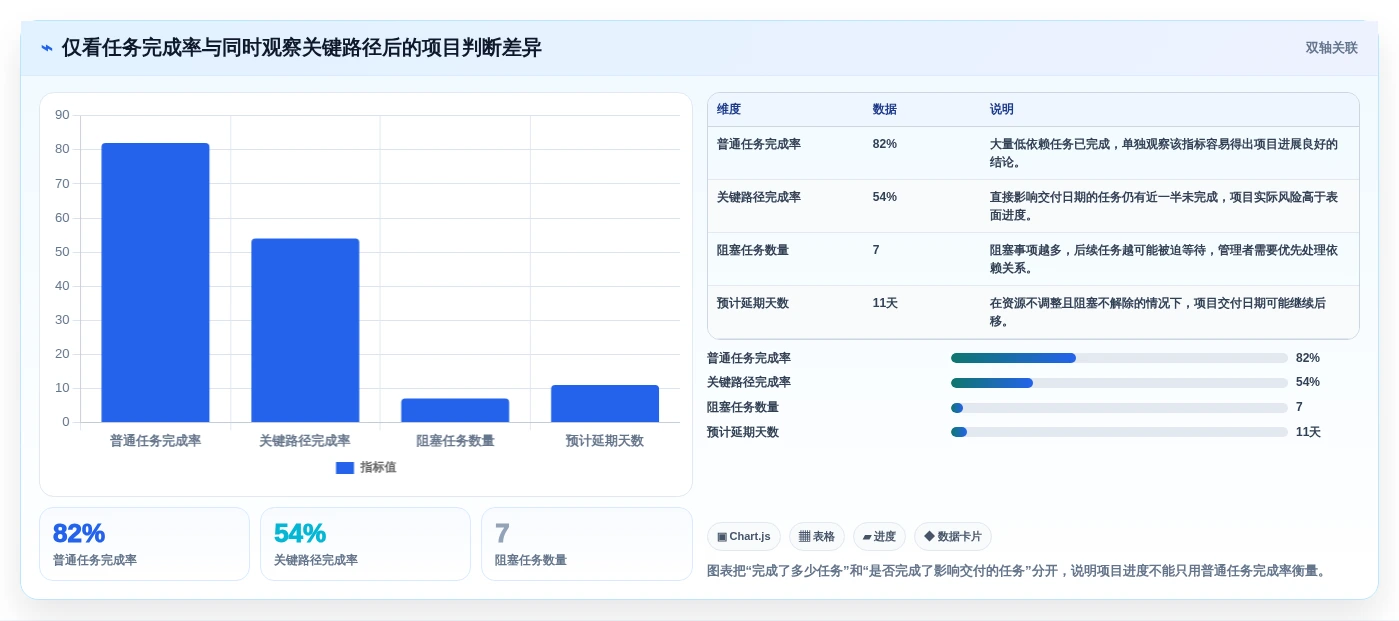
Task: Click the 82% value in the table
Action: (885, 144)
